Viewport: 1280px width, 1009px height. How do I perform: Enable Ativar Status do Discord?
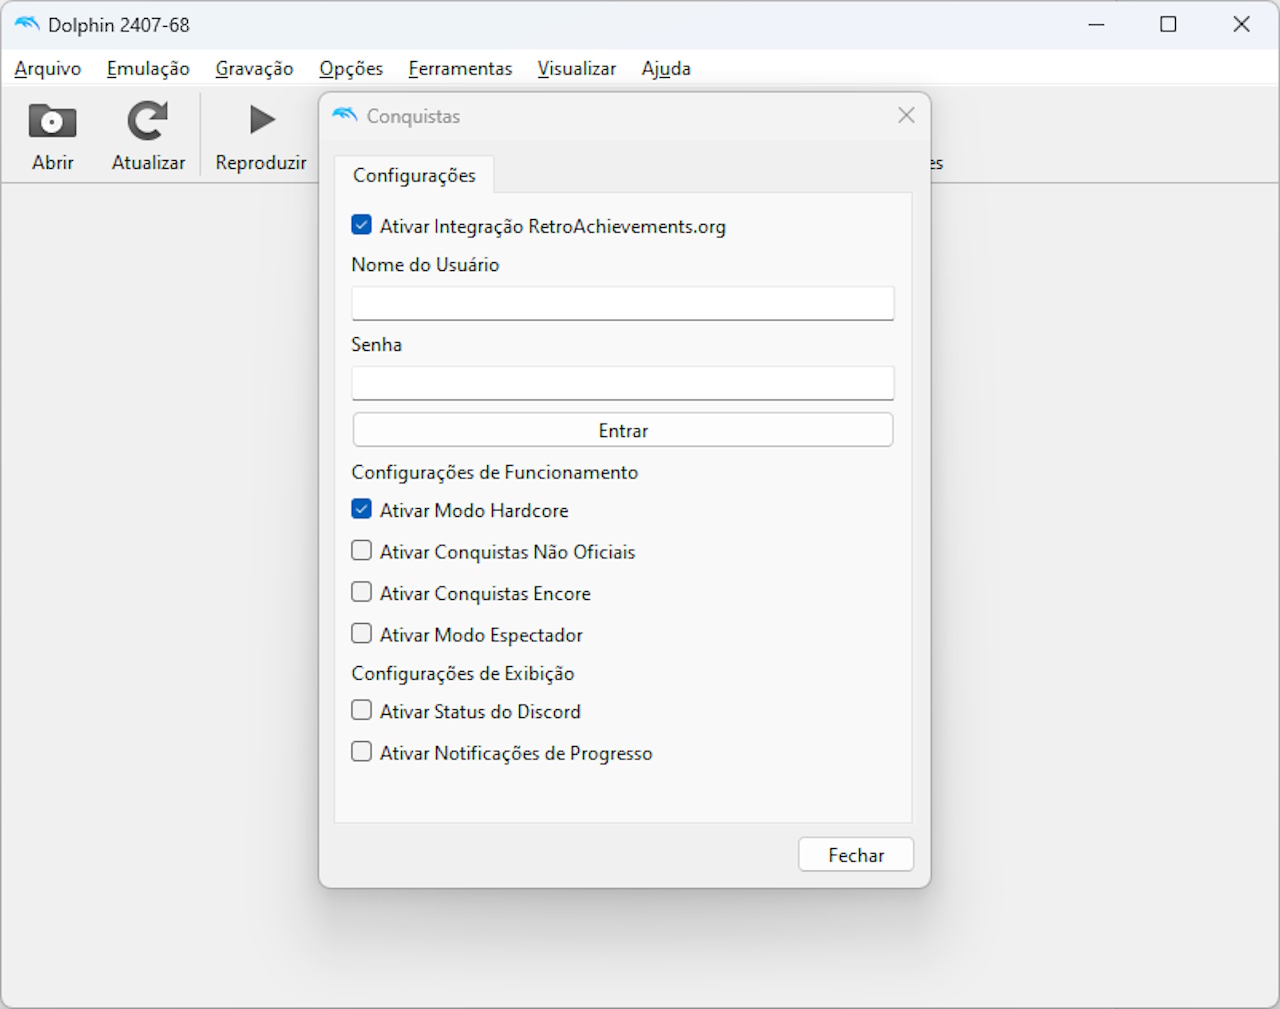[362, 711]
